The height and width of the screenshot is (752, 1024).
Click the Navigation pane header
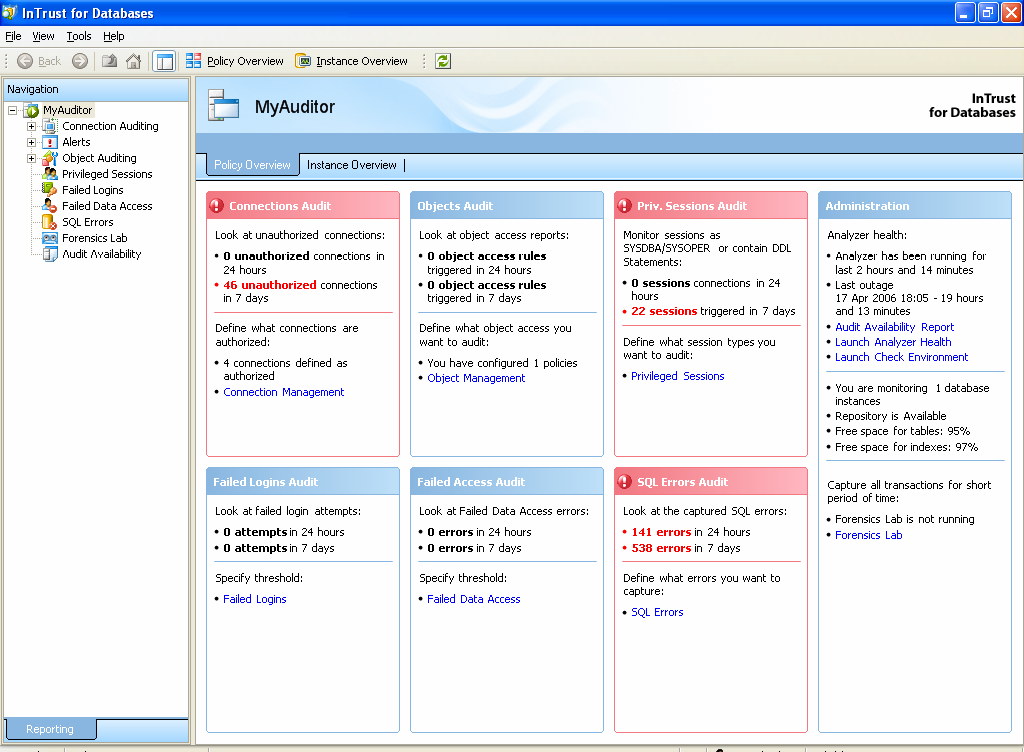(96, 89)
